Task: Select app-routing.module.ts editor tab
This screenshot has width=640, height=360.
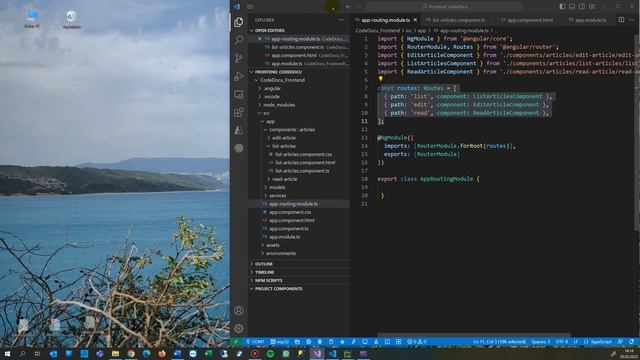Action: coord(386,20)
